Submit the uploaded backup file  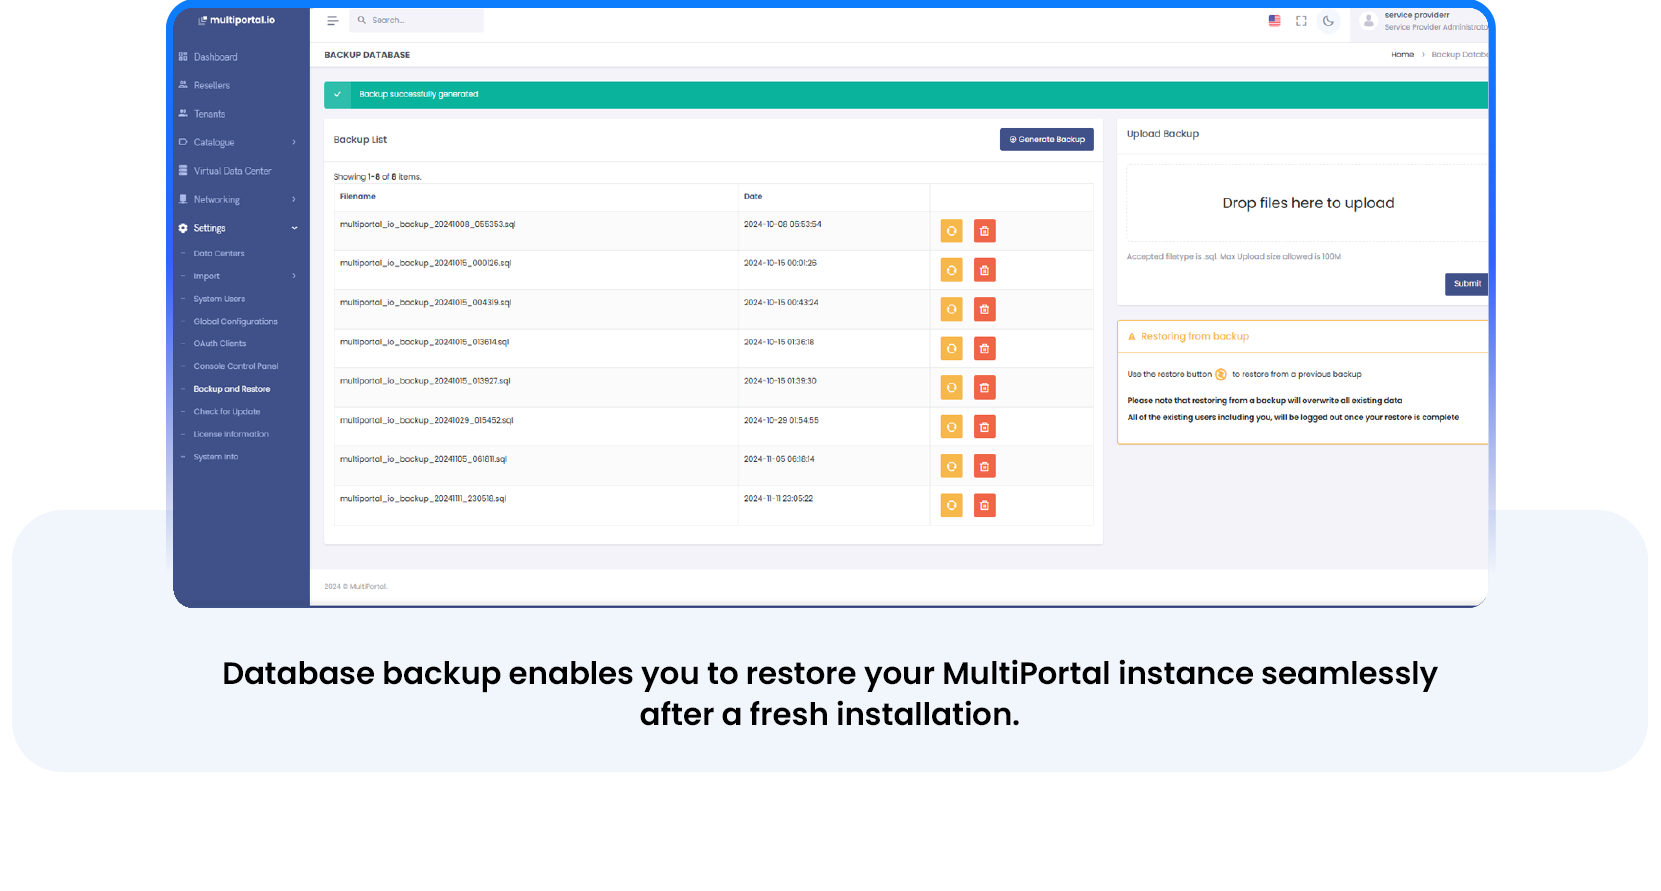click(1467, 284)
